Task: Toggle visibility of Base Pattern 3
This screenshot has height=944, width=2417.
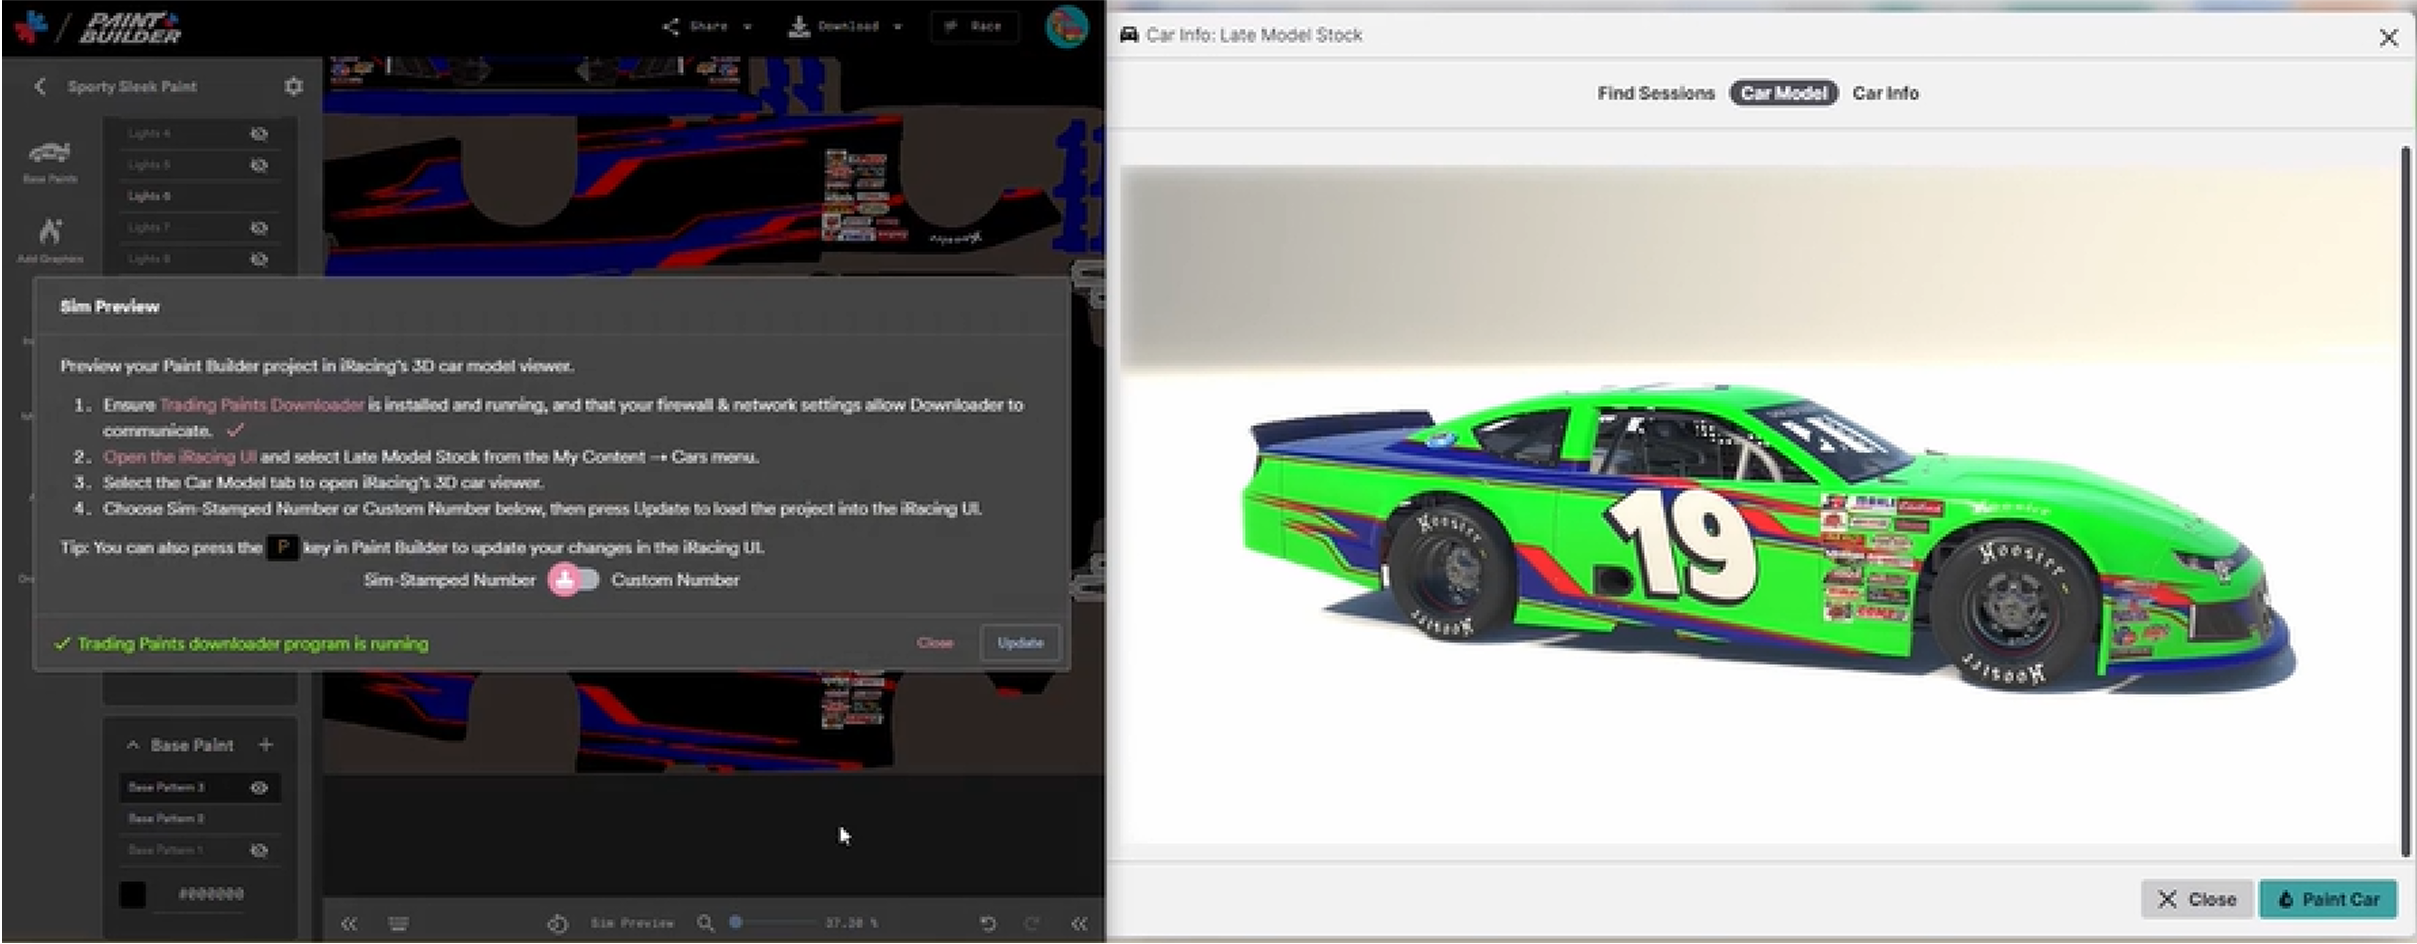Action: coord(259,787)
